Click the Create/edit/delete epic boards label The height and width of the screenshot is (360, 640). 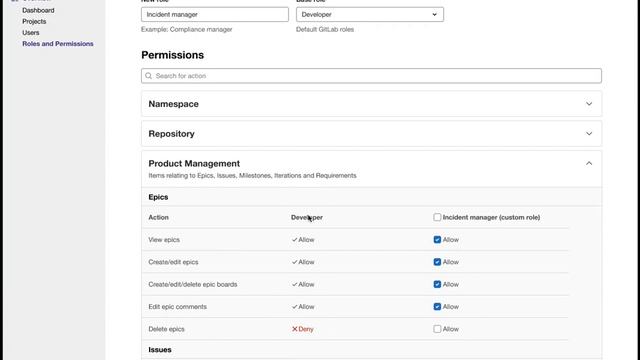[x=193, y=284]
